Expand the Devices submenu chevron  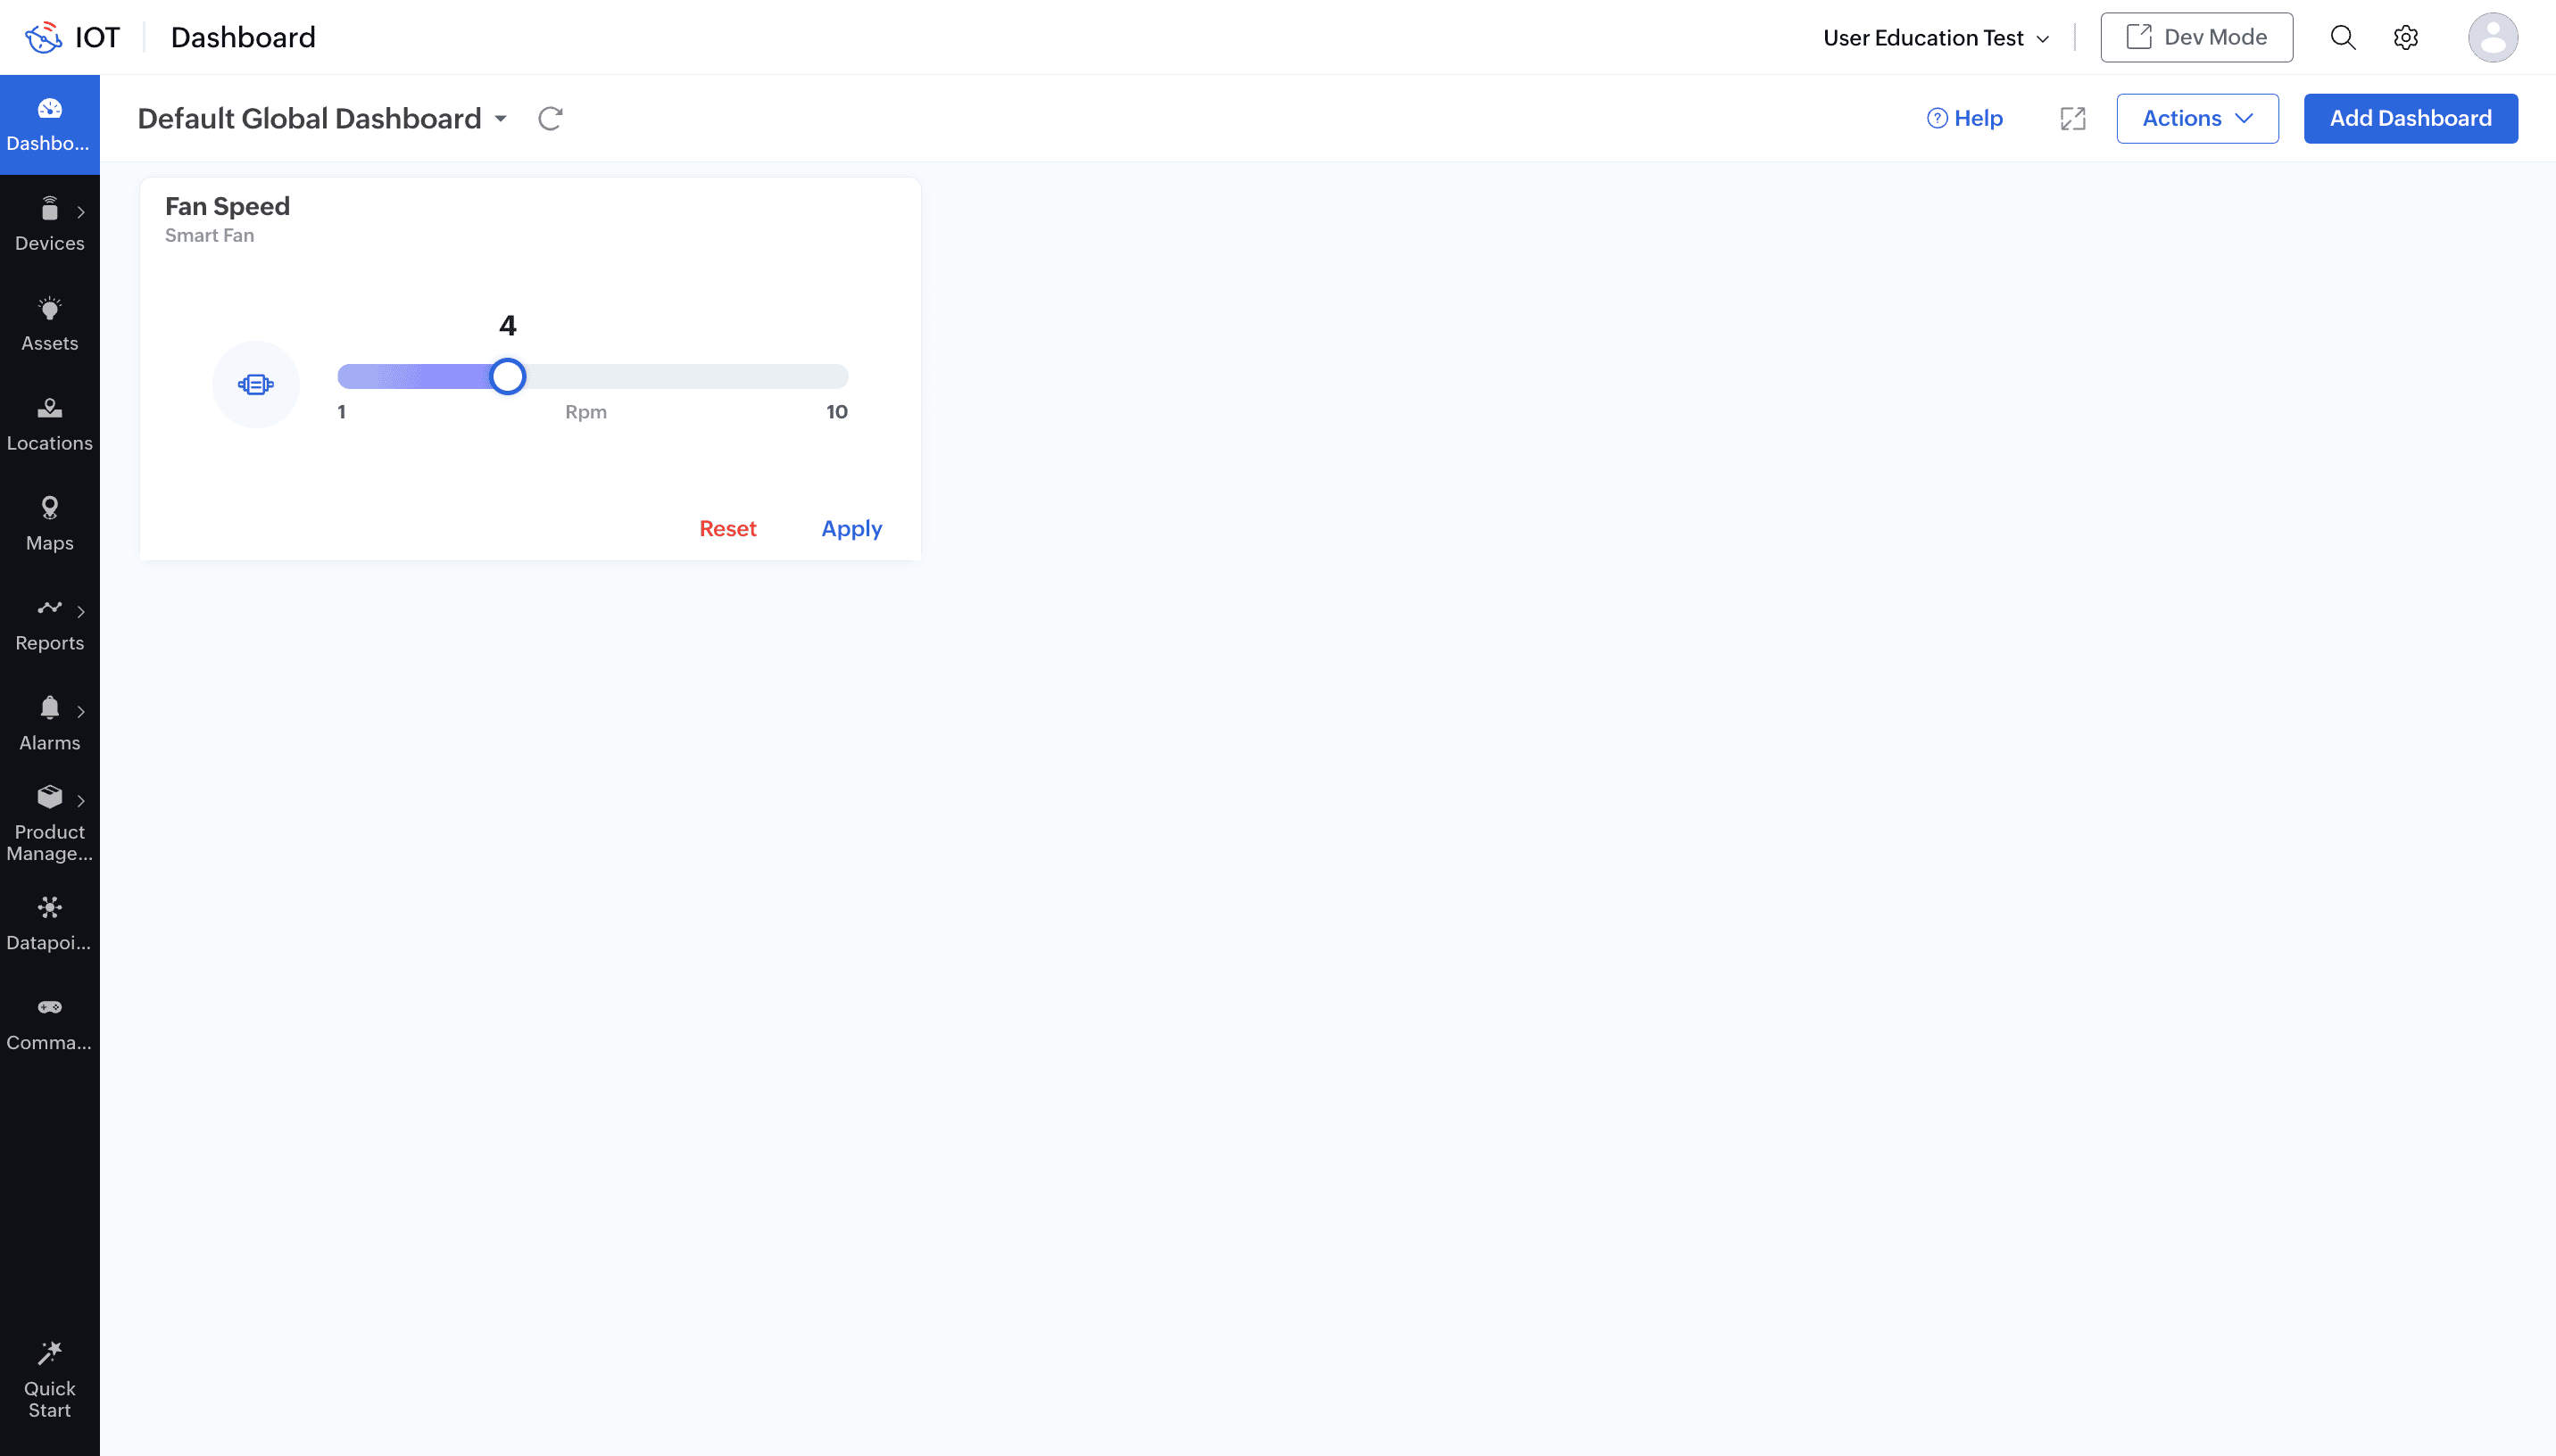81,212
